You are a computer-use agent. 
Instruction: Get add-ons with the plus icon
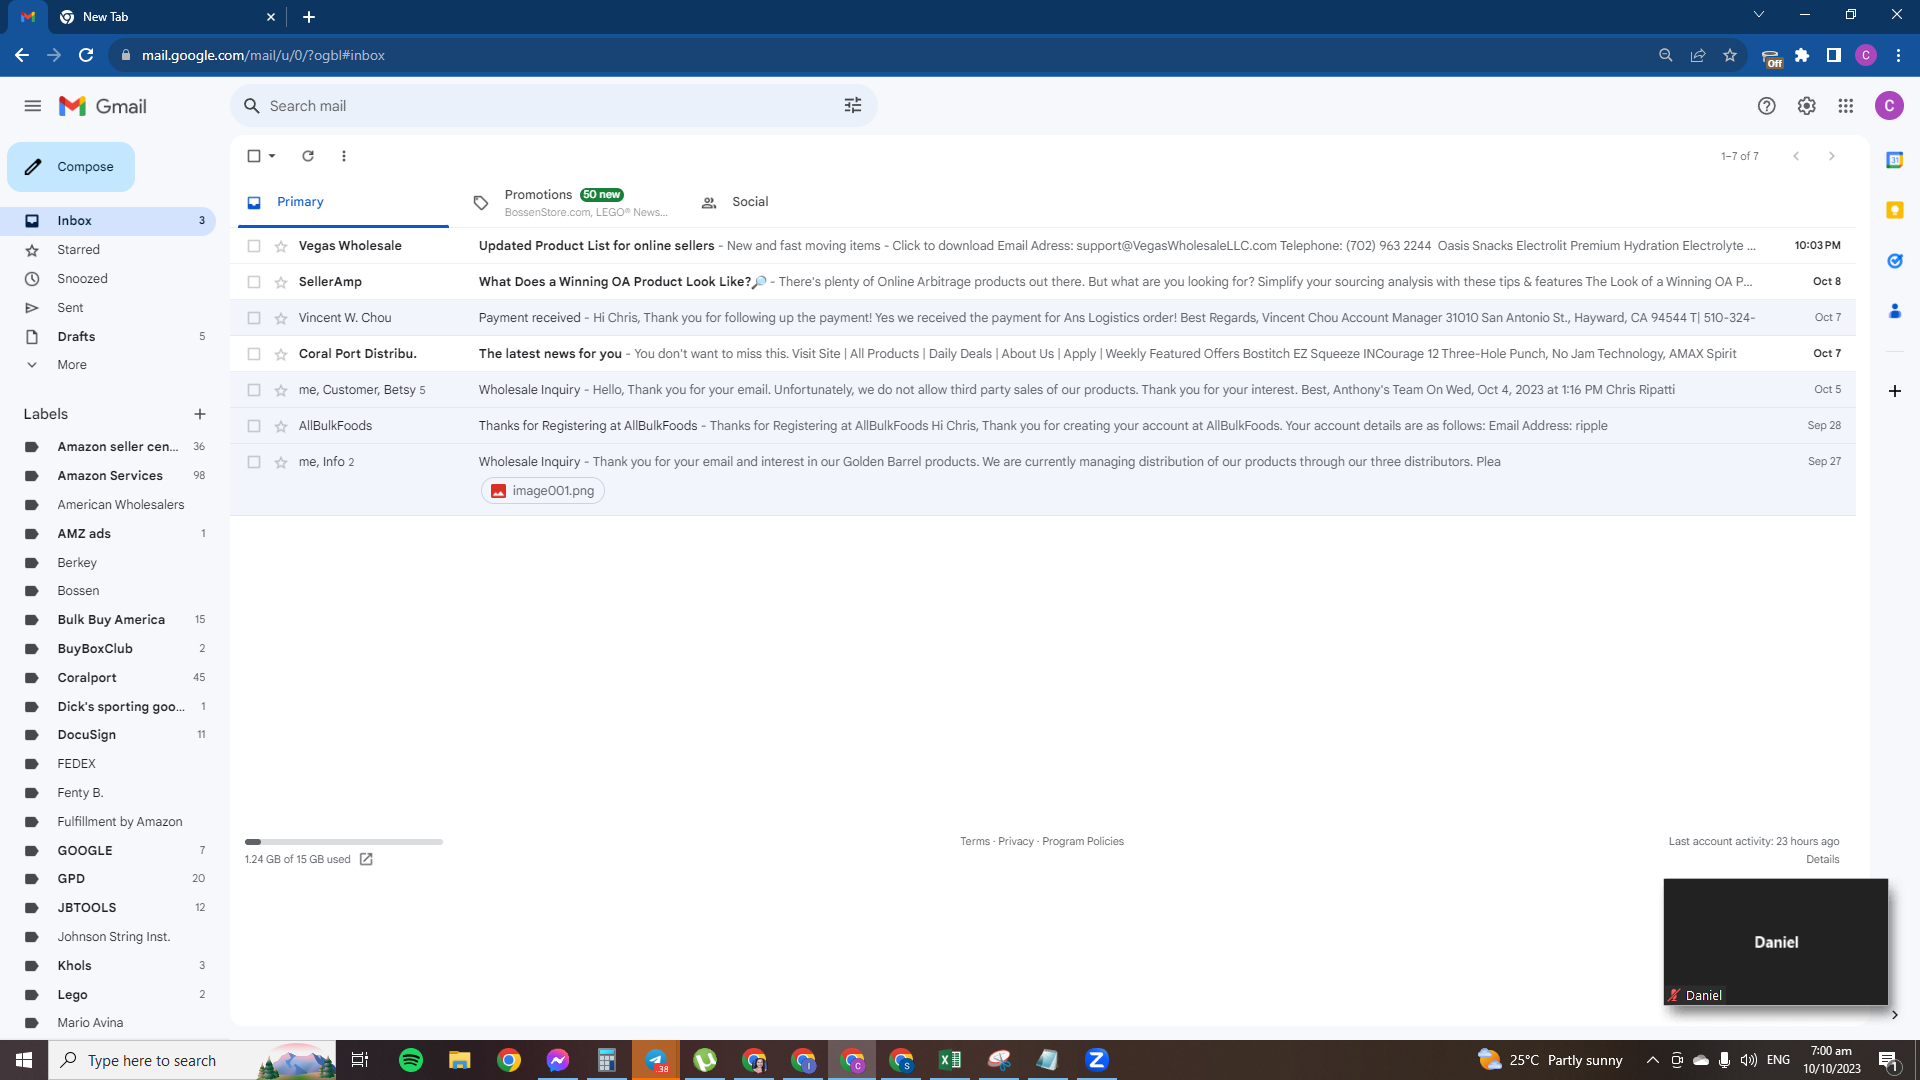(1895, 391)
